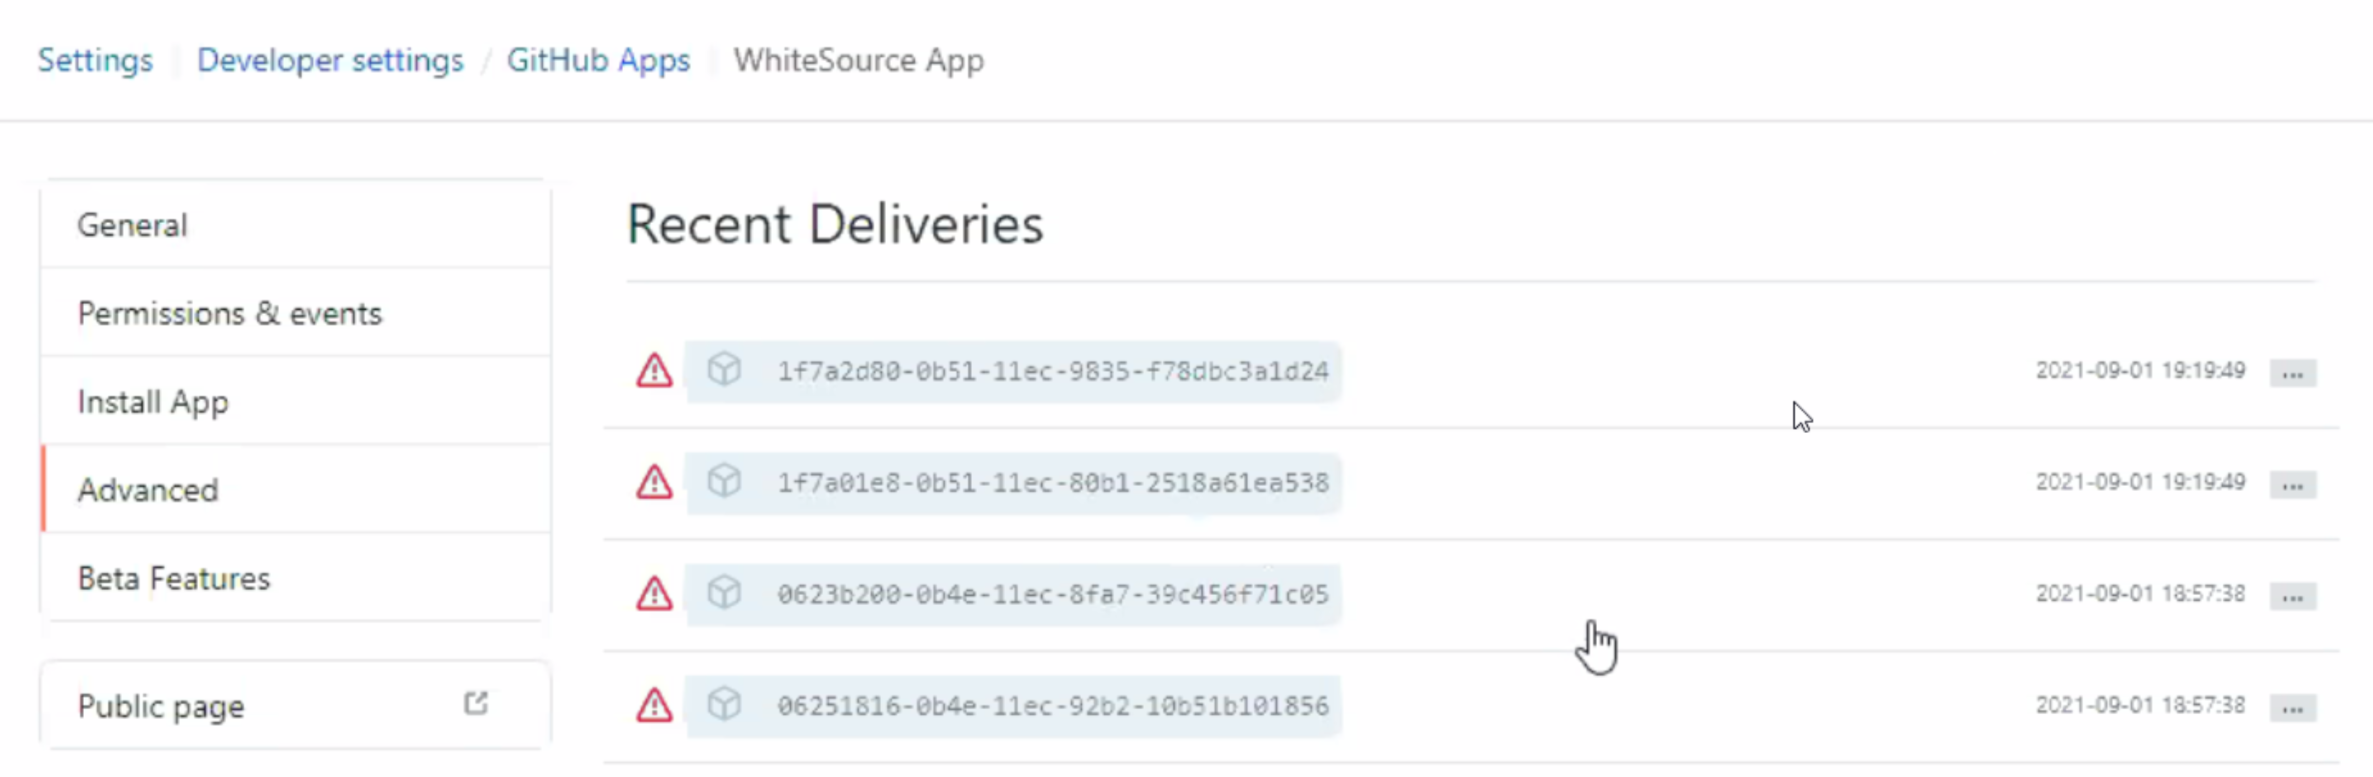
Task: Go to Install App section
Action: point(153,402)
